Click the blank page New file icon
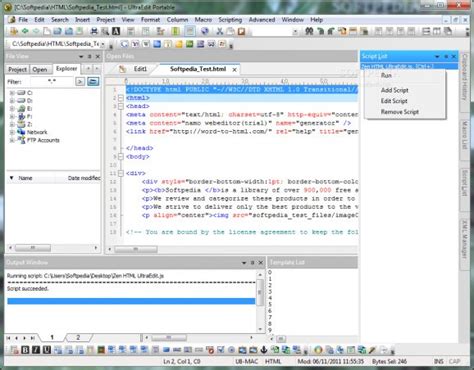The width and height of the screenshot is (474, 370). pos(47,31)
